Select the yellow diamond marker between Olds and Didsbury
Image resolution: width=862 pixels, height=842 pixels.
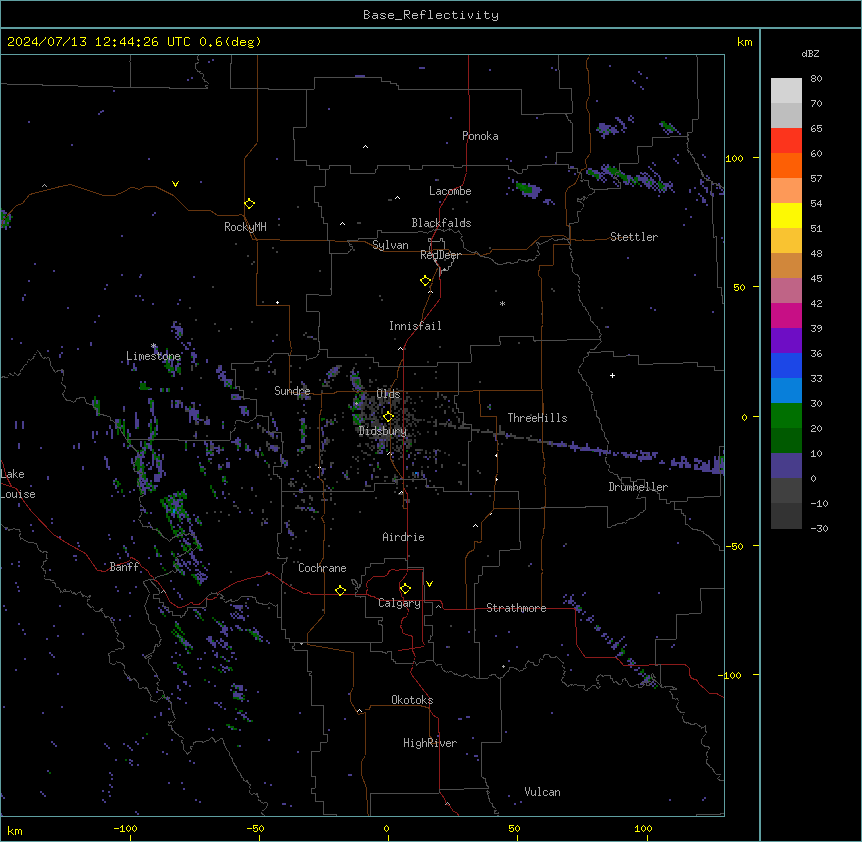point(388,417)
